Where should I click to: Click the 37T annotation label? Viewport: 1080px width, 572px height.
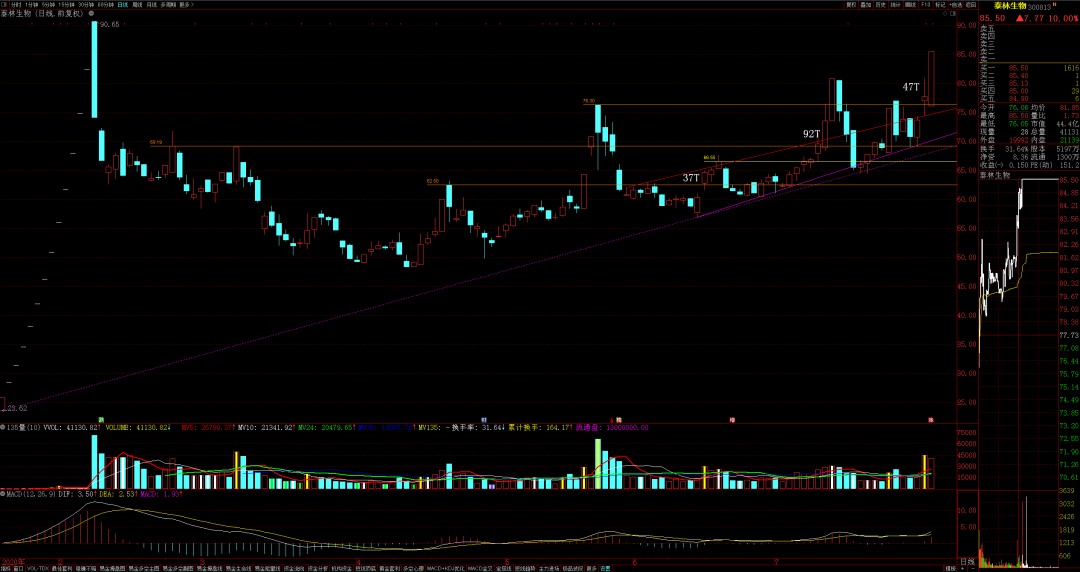[x=691, y=178]
